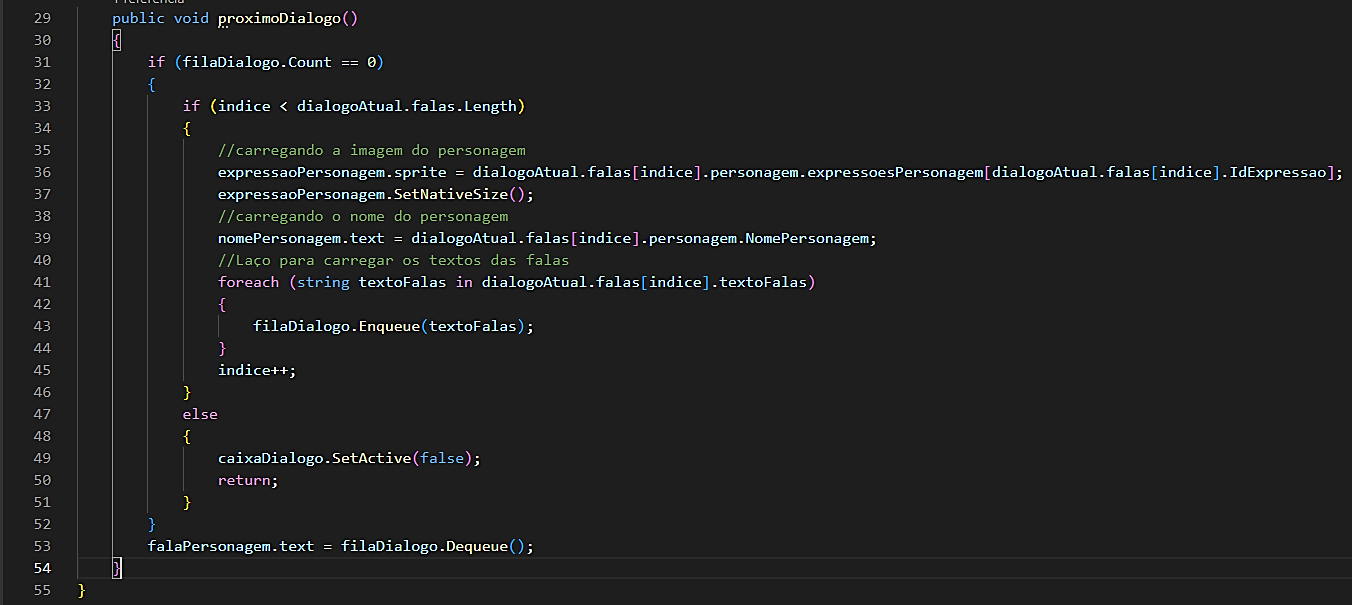The height and width of the screenshot is (605, 1352).
Task: Click the falaPersonagem variable
Action: 209,546
